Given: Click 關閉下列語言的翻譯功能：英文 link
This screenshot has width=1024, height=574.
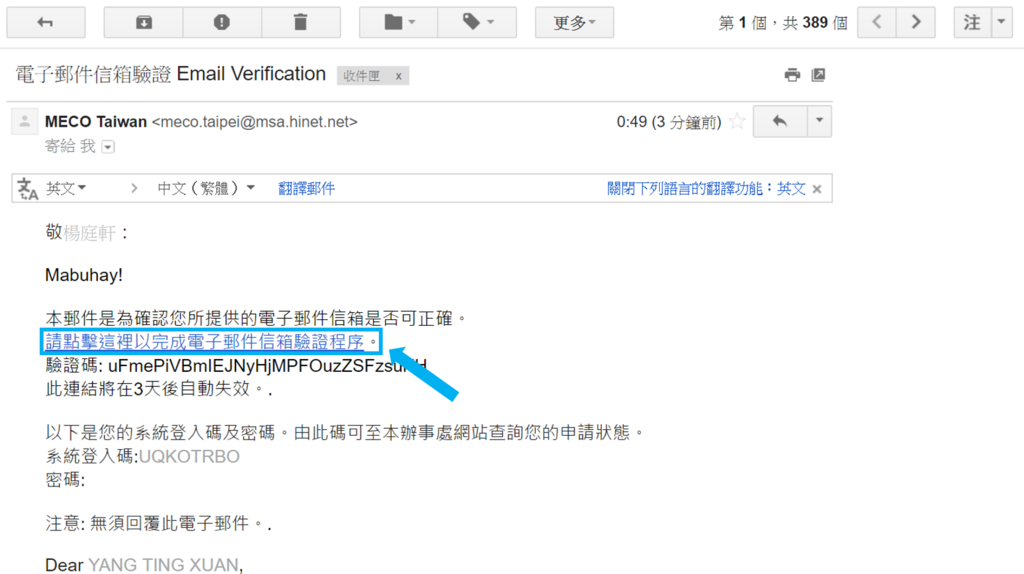Looking at the screenshot, I should click(706, 188).
